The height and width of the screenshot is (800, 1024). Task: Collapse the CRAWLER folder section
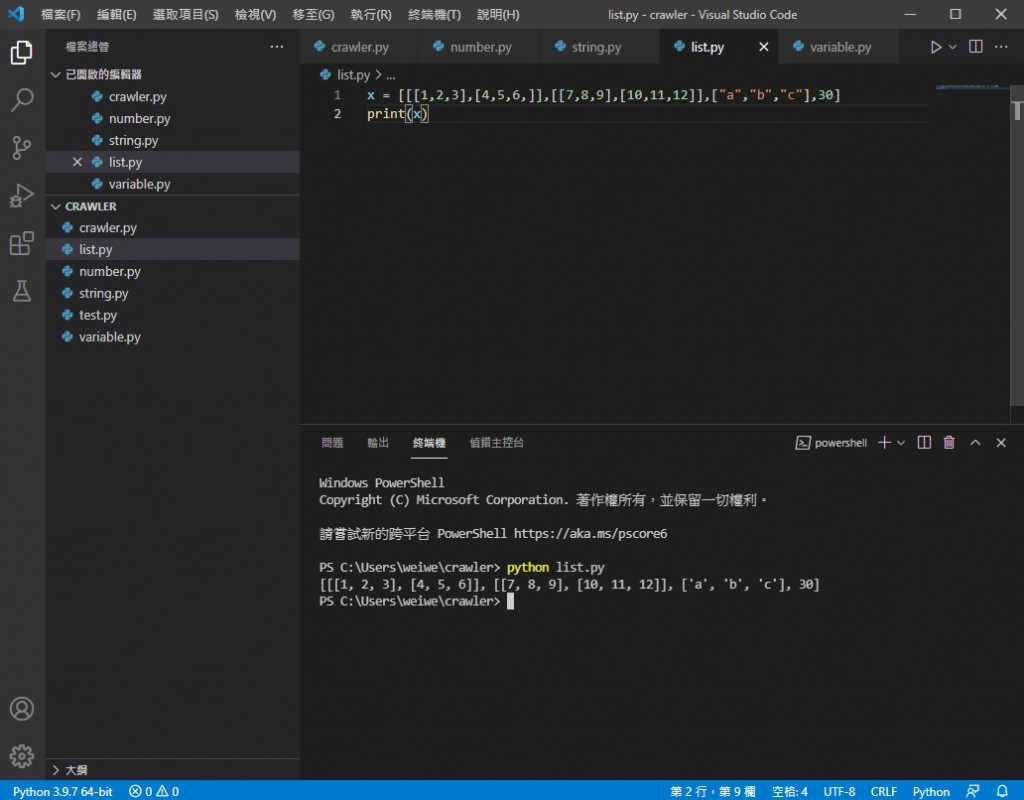point(56,206)
